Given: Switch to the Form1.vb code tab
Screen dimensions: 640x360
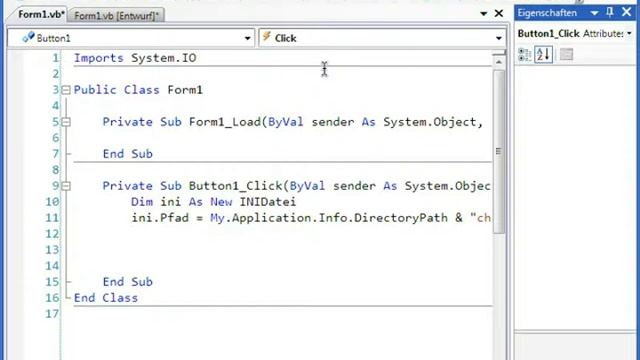Looking at the screenshot, I should click(40, 15).
